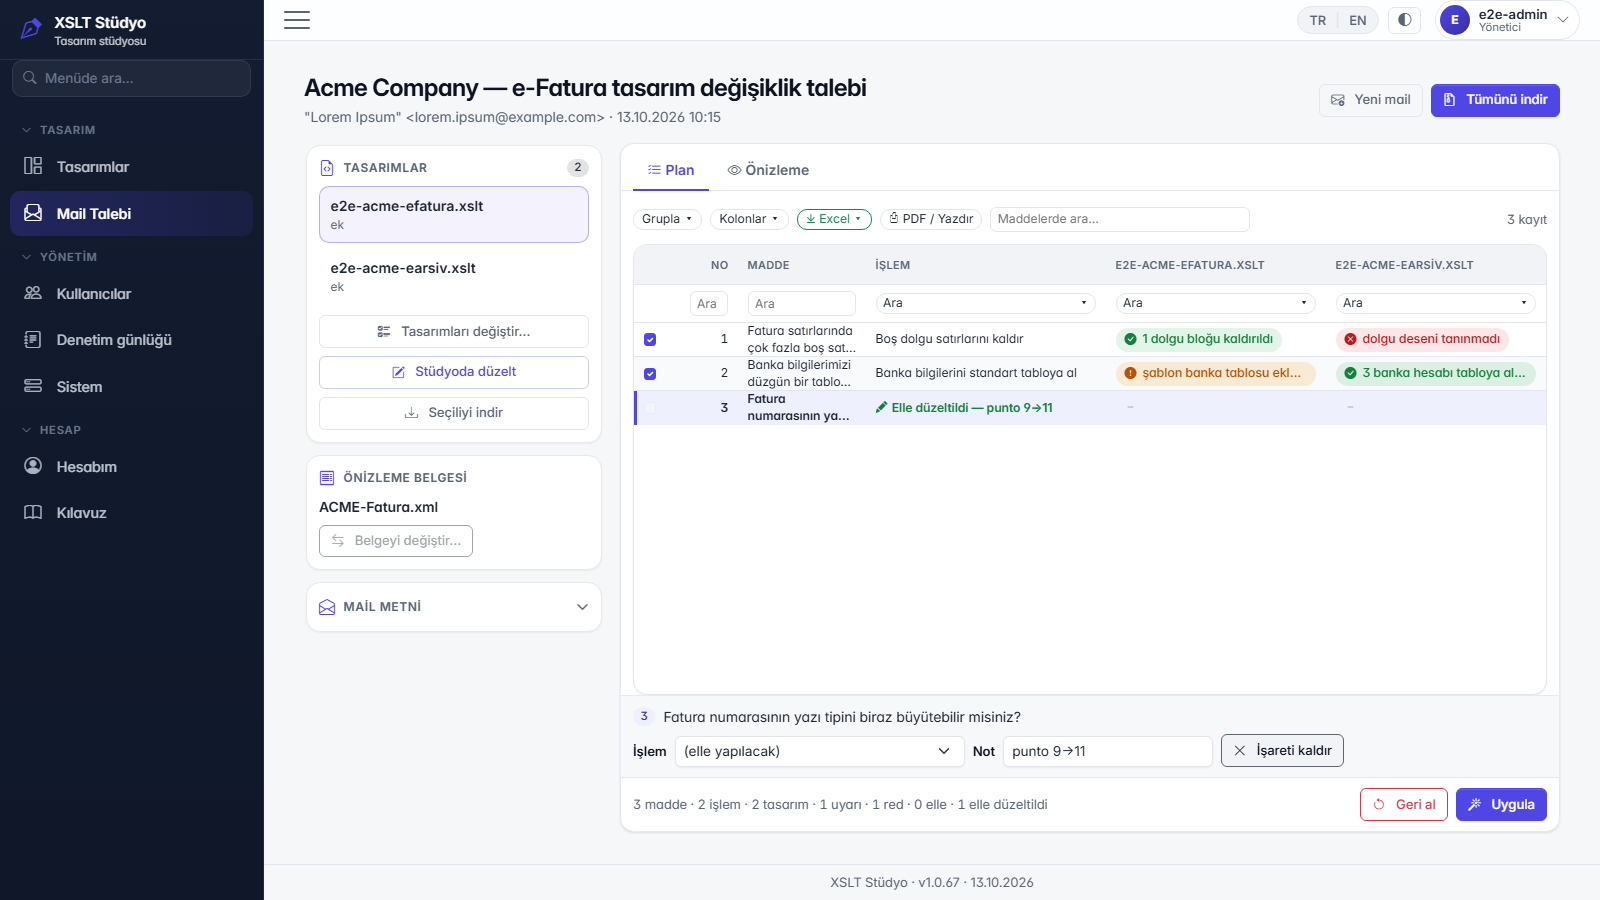Click the Tasarımlar panel file icon
Viewport: 1600px width, 900px height.
pyautogui.click(x=327, y=168)
